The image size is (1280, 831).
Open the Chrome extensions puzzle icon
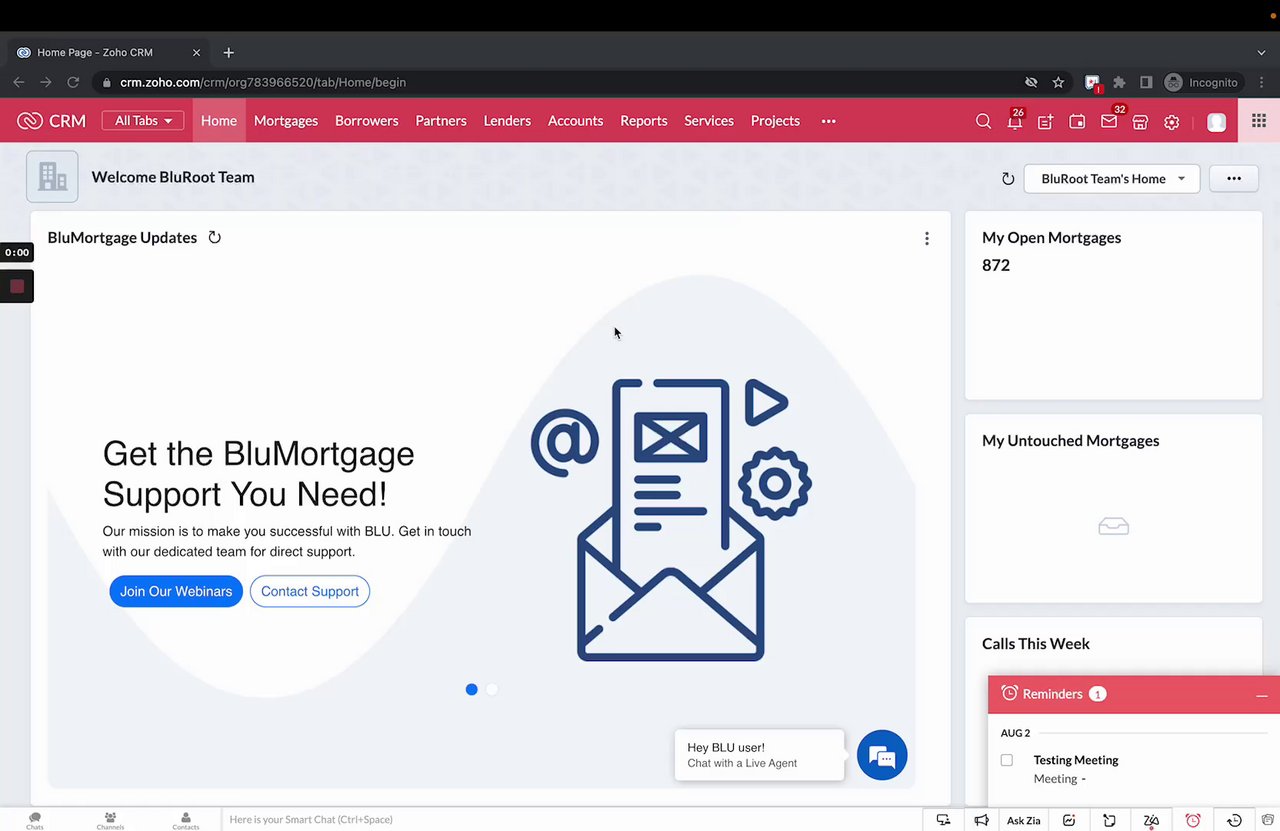[x=1119, y=82]
